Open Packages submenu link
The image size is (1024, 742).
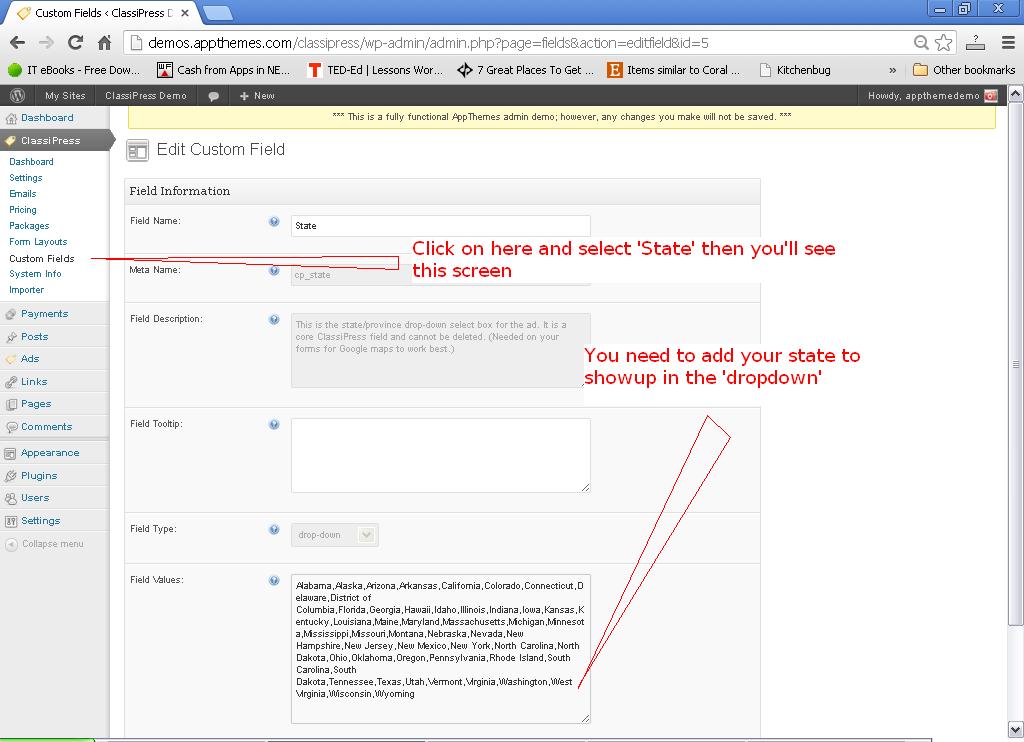[x=29, y=226]
